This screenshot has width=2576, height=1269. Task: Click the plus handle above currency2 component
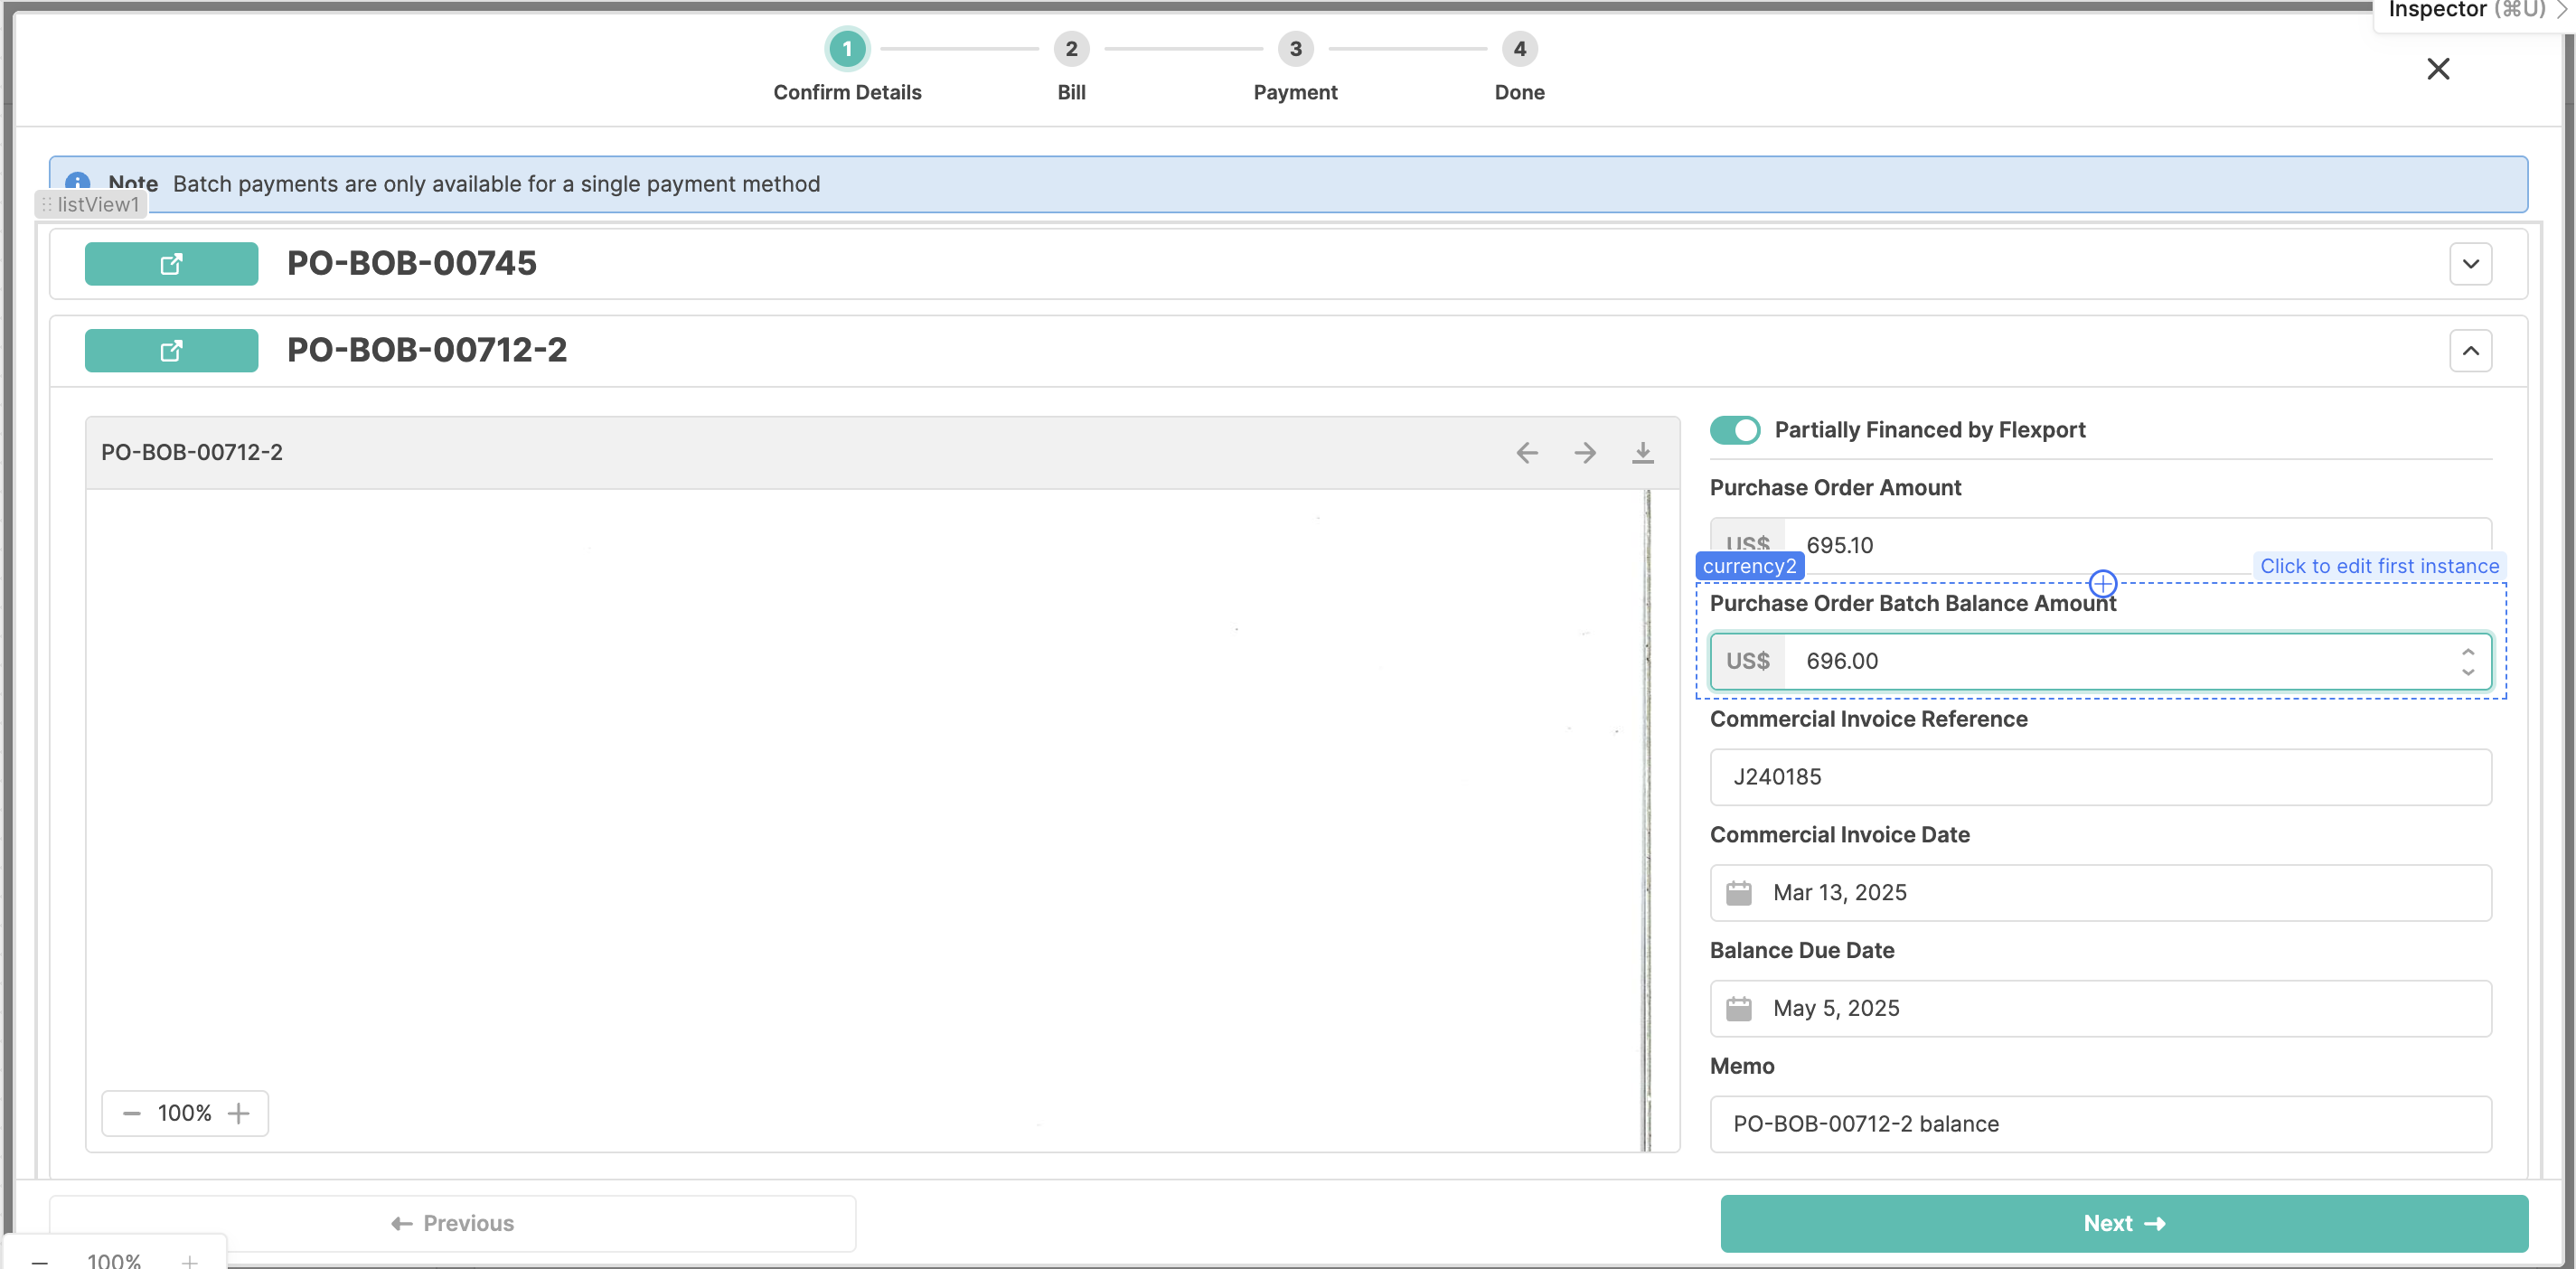coord(2103,583)
